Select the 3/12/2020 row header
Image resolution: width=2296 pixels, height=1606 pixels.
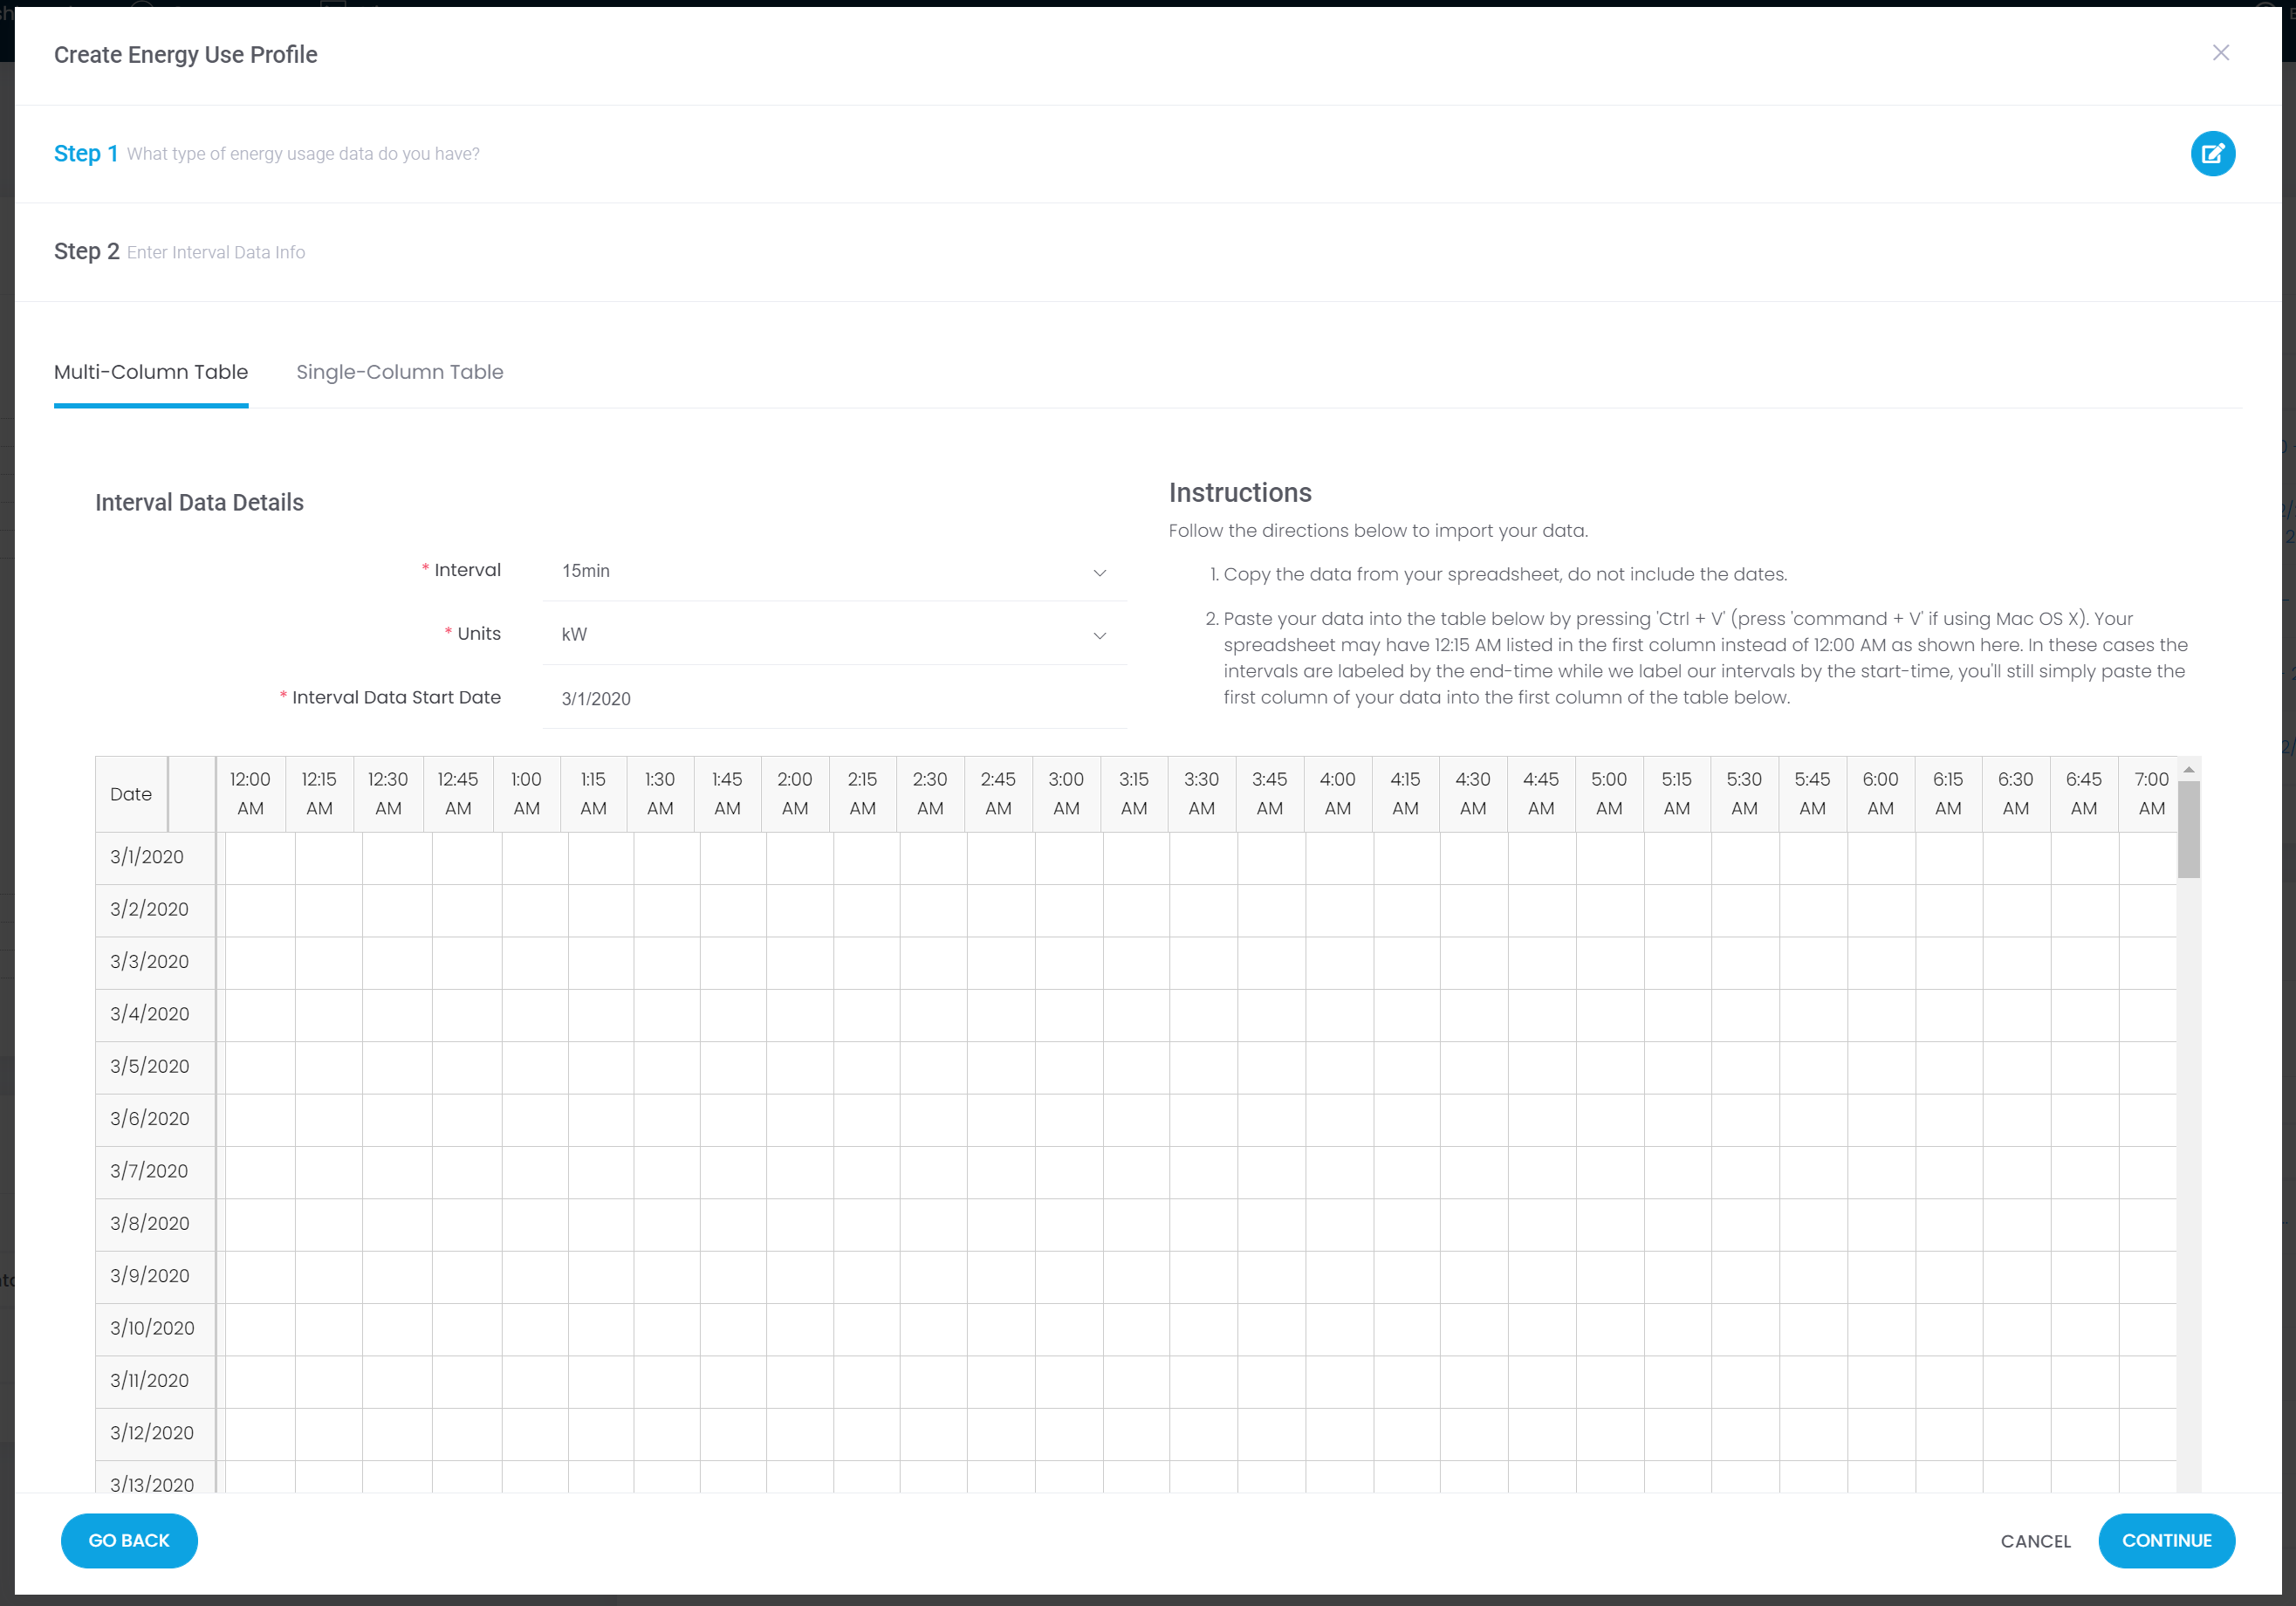click(155, 1433)
